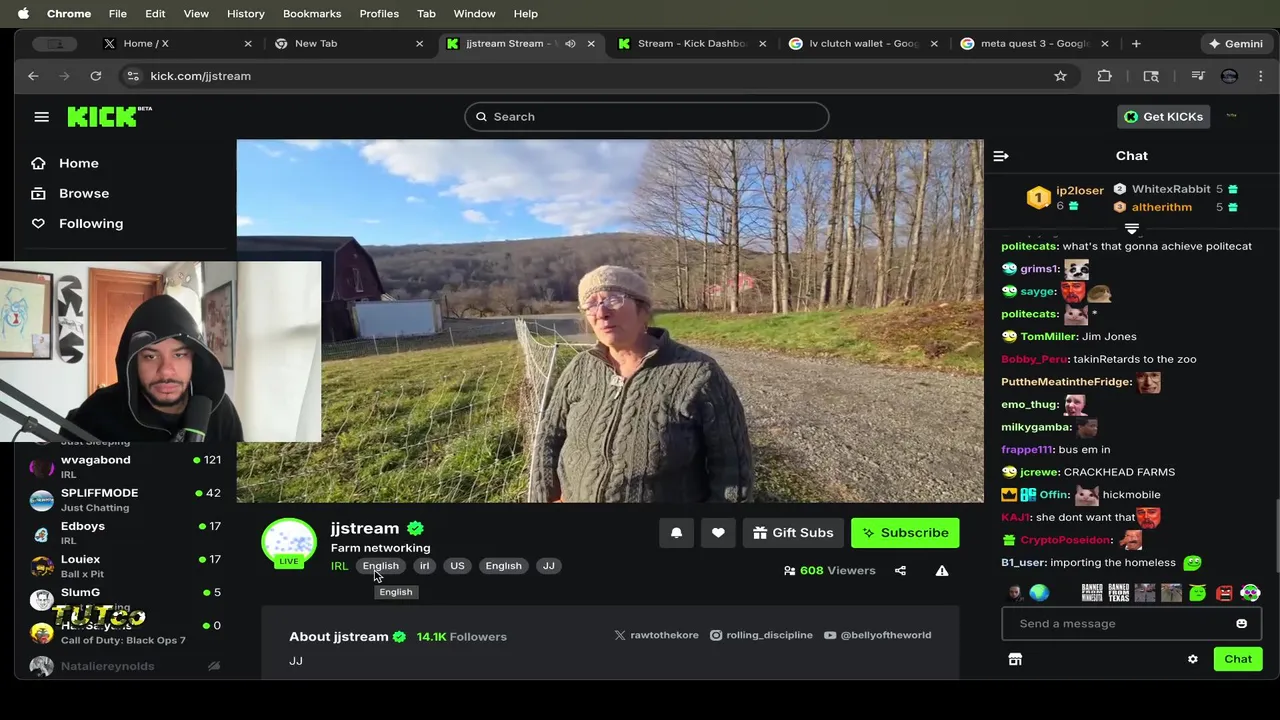1280x720 pixels.
Task: Open rolling_discipline Instagram link
Action: point(761,635)
